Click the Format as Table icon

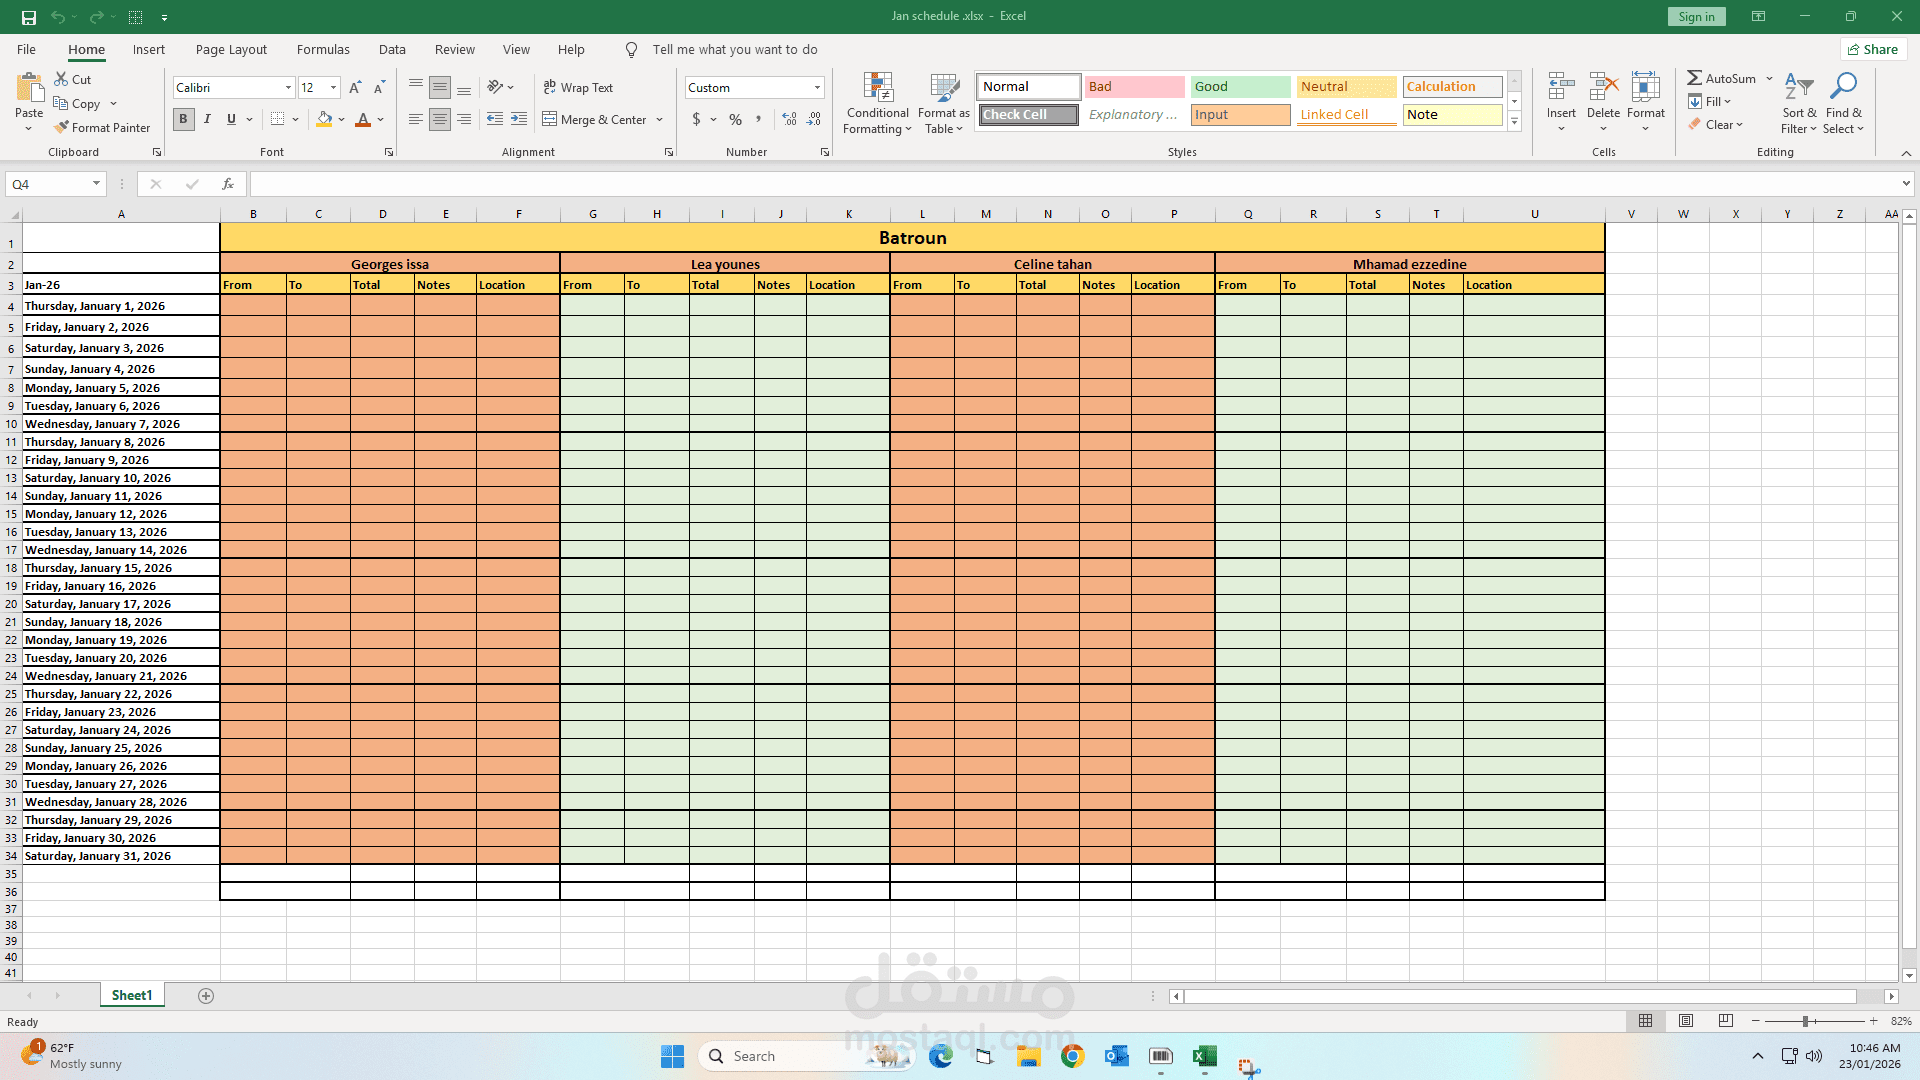[943, 103]
